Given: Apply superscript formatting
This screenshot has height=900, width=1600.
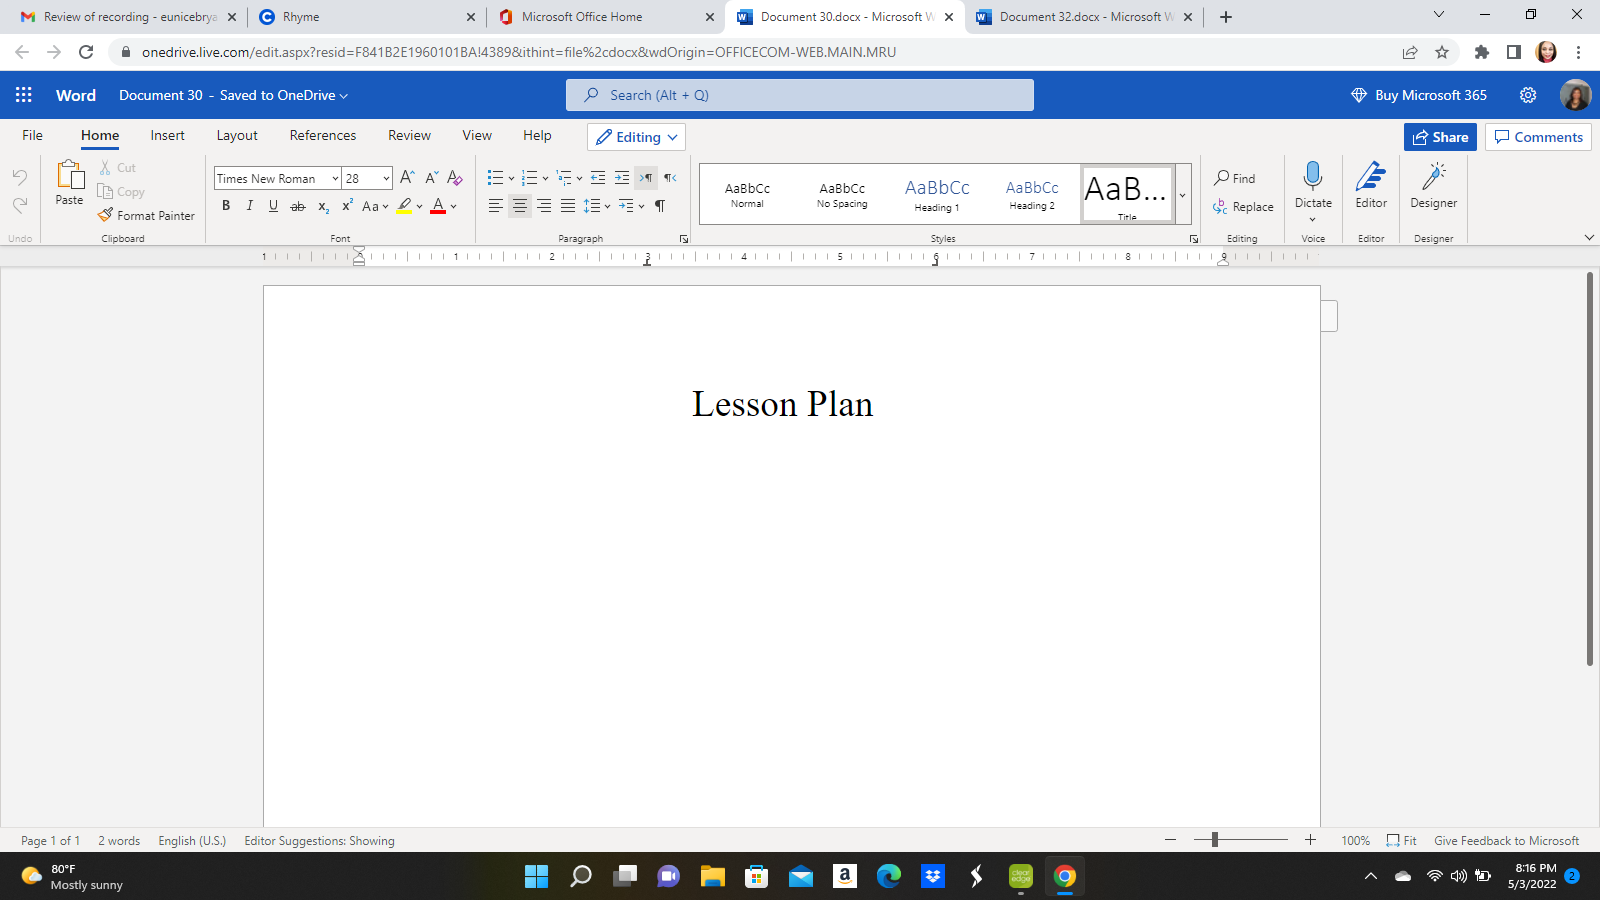Looking at the screenshot, I should tap(347, 206).
